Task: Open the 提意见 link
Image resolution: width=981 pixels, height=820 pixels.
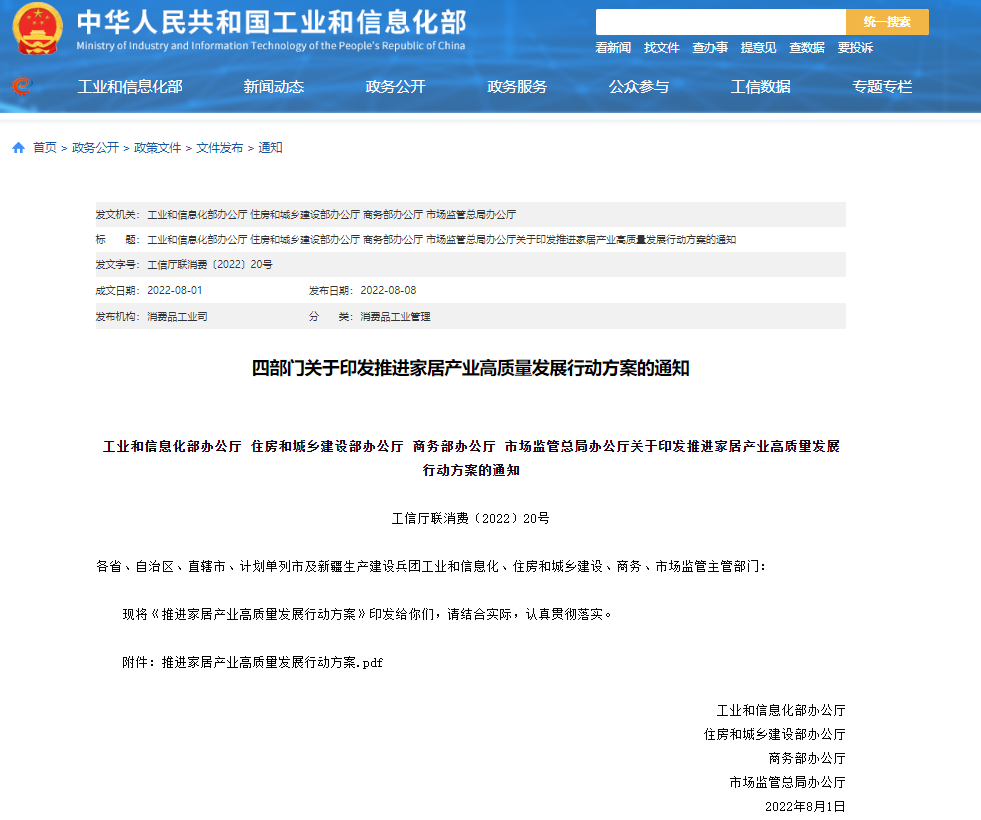Action: coord(758,47)
